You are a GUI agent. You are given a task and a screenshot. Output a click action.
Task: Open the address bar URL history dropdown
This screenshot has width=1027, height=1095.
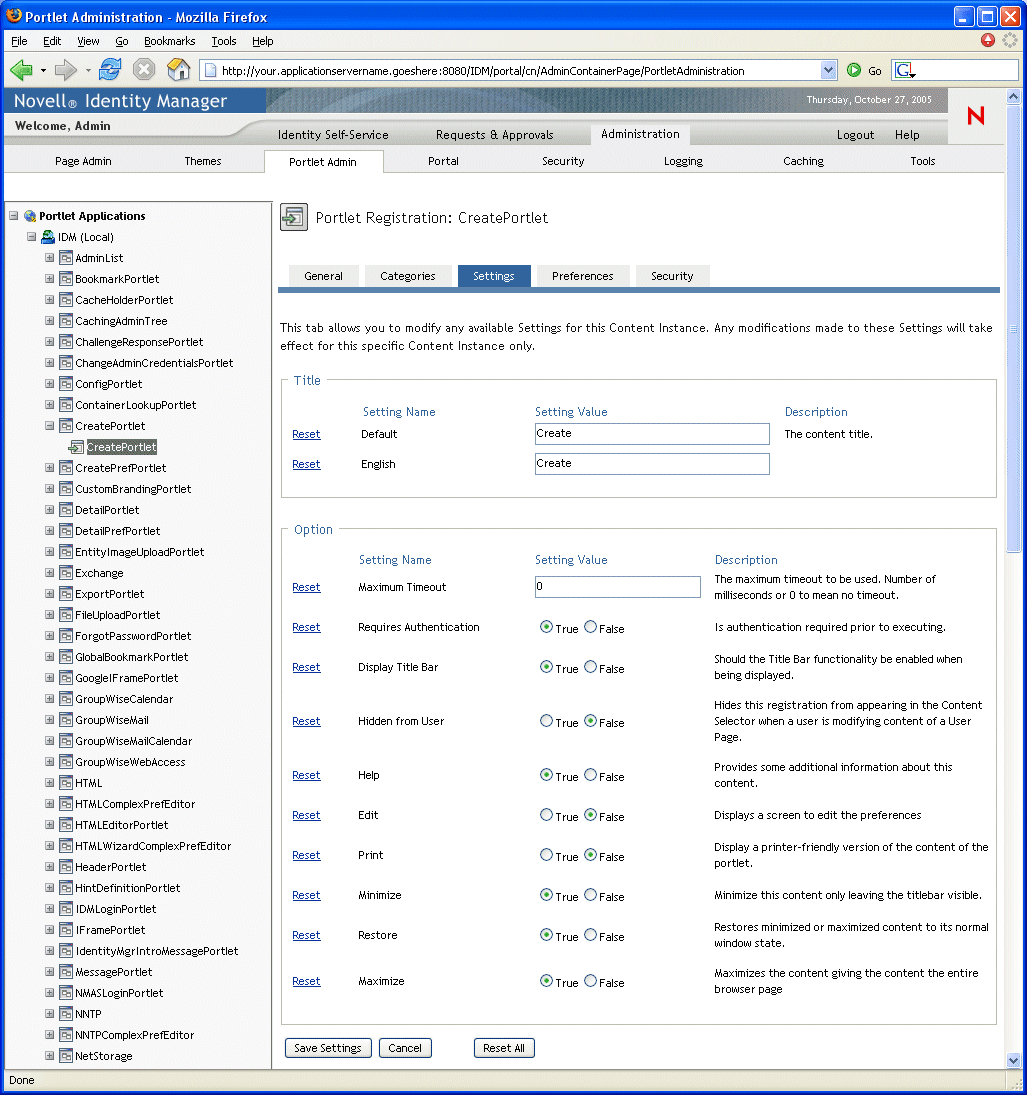pos(828,70)
